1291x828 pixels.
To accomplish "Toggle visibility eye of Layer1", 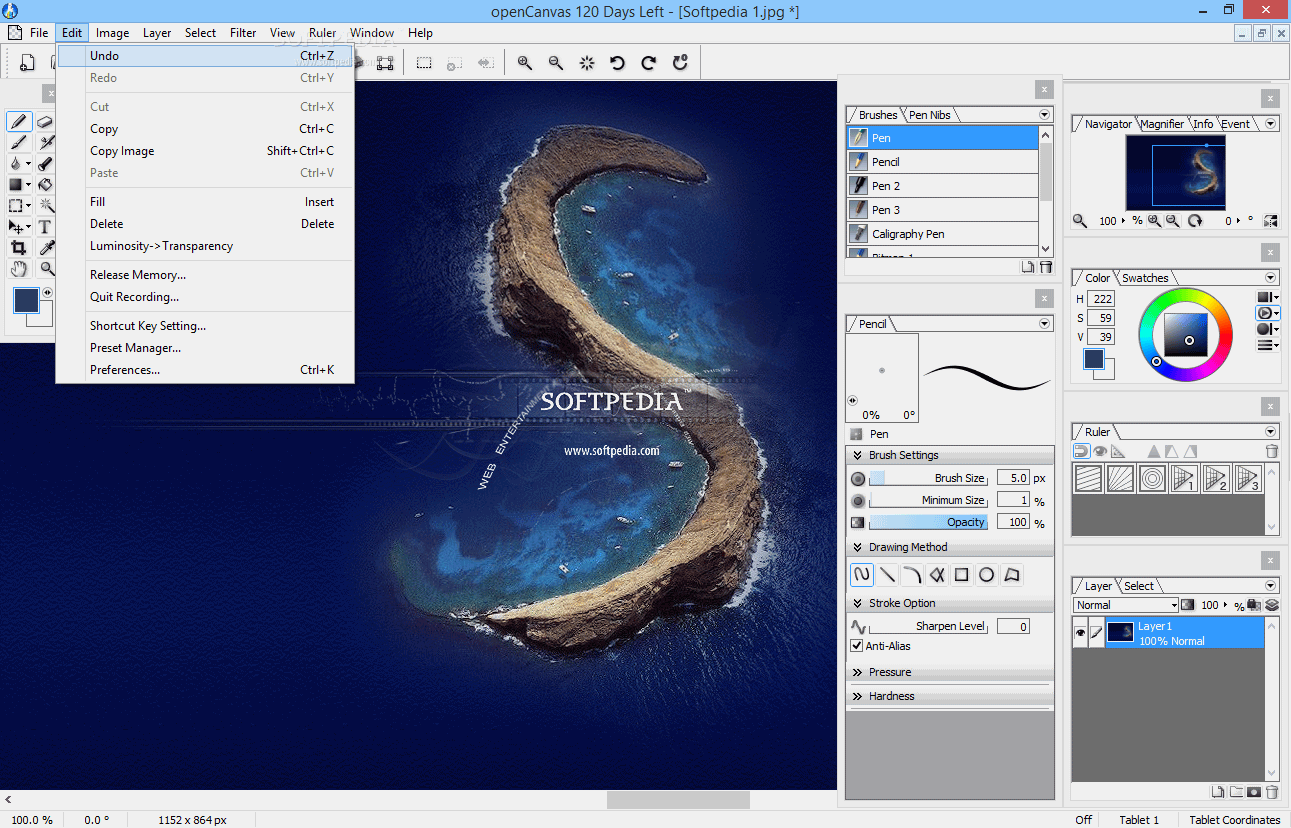I will click(1080, 633).
